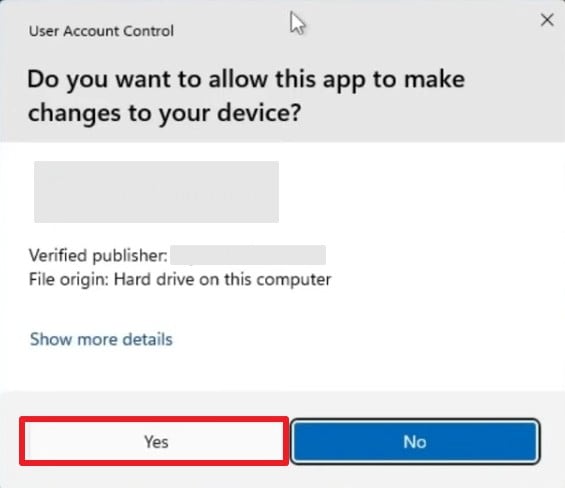Screen dimensions: 565x488
Task: Click the Verified publisher label
Action: coord(98,256)
